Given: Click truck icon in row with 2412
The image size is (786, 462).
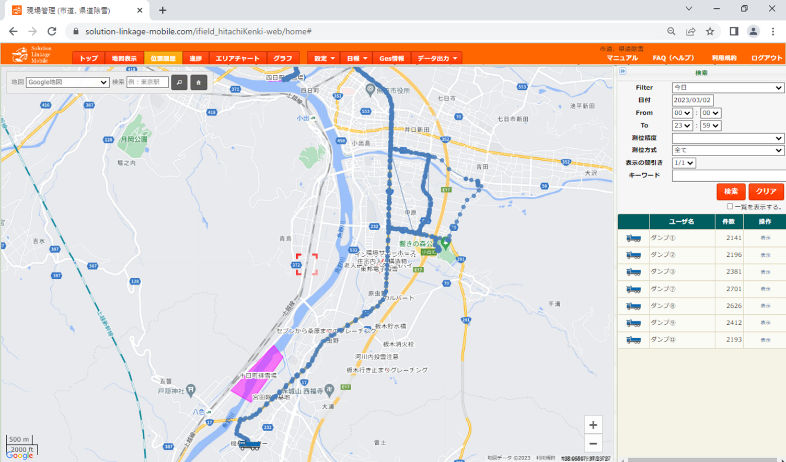Looking at the screenshot, I should pyautogui.click(x=634, y=323).
